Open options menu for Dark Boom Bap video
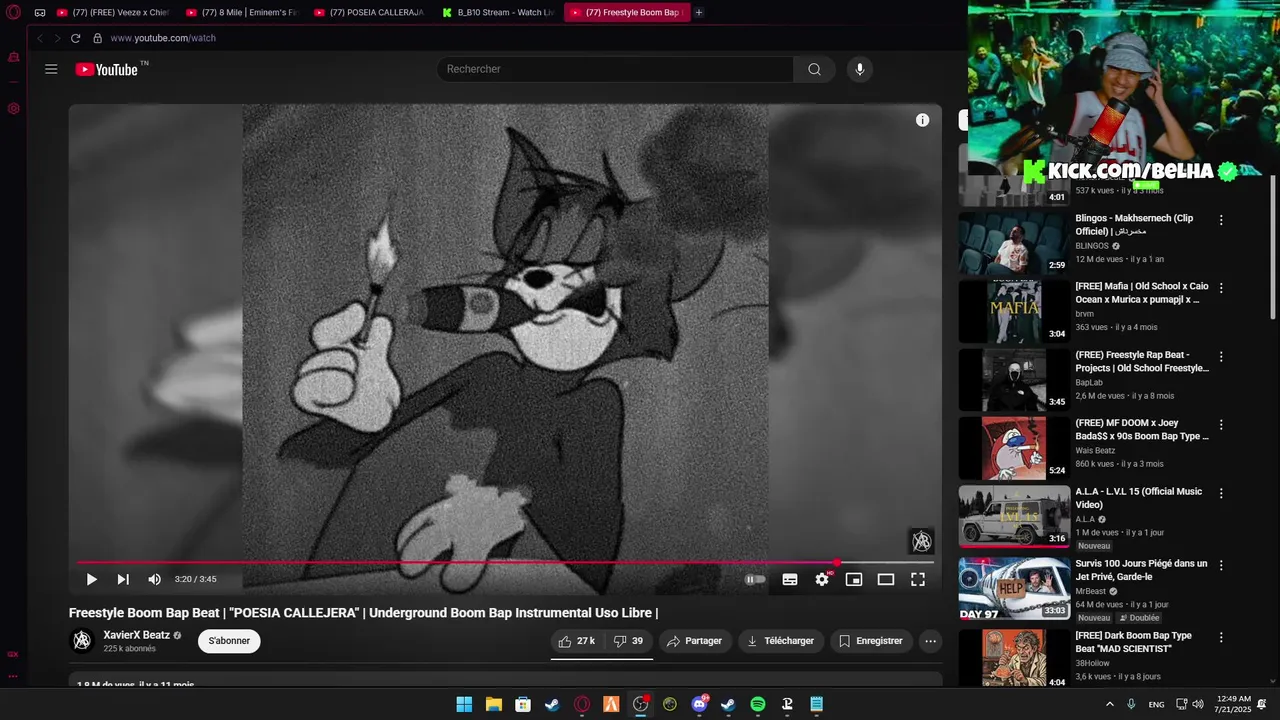Screen dimensions: 1280x720 (1221, 637)
